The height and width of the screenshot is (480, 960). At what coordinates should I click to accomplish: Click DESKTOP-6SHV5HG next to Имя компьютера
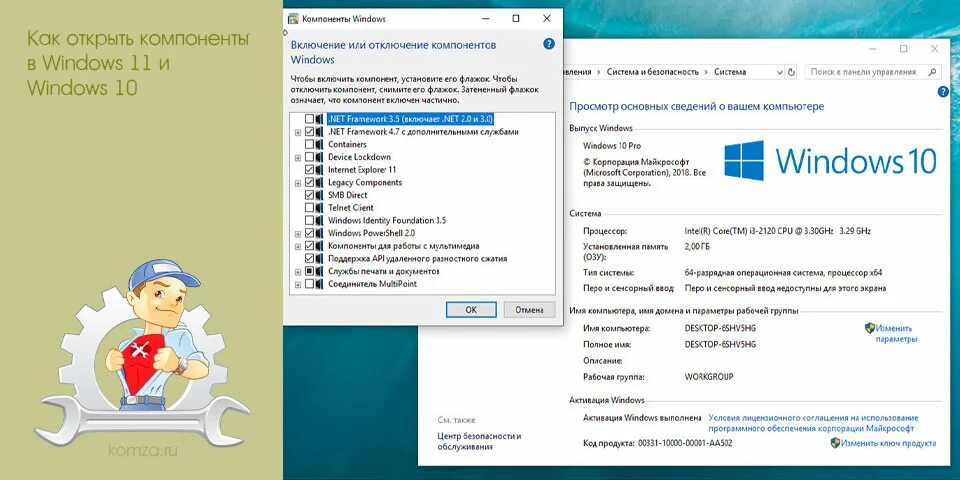[720, 328]
